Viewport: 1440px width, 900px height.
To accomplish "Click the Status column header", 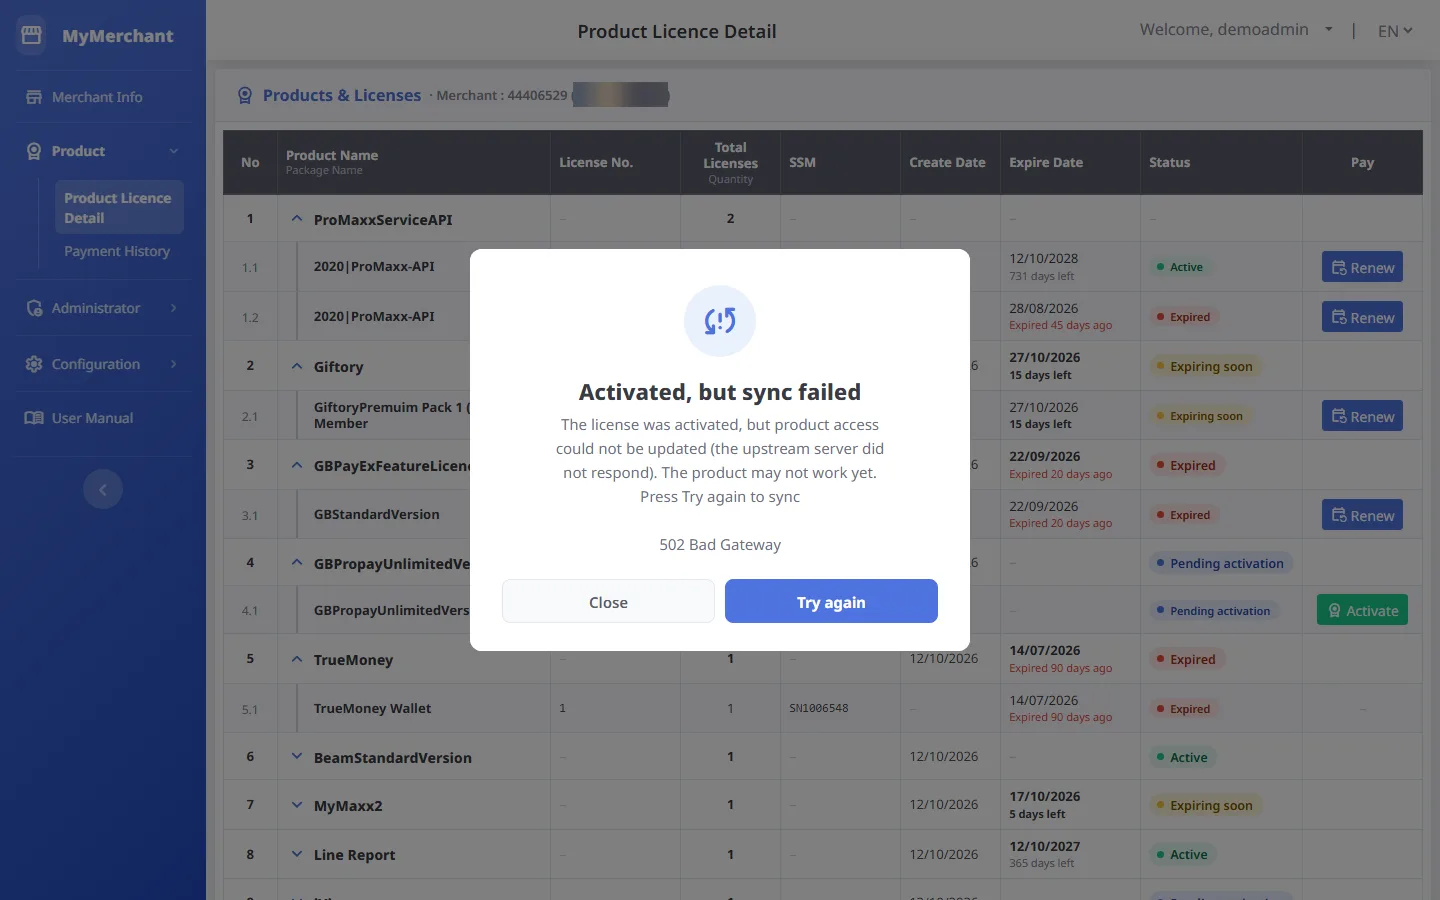I will 1169,162.
